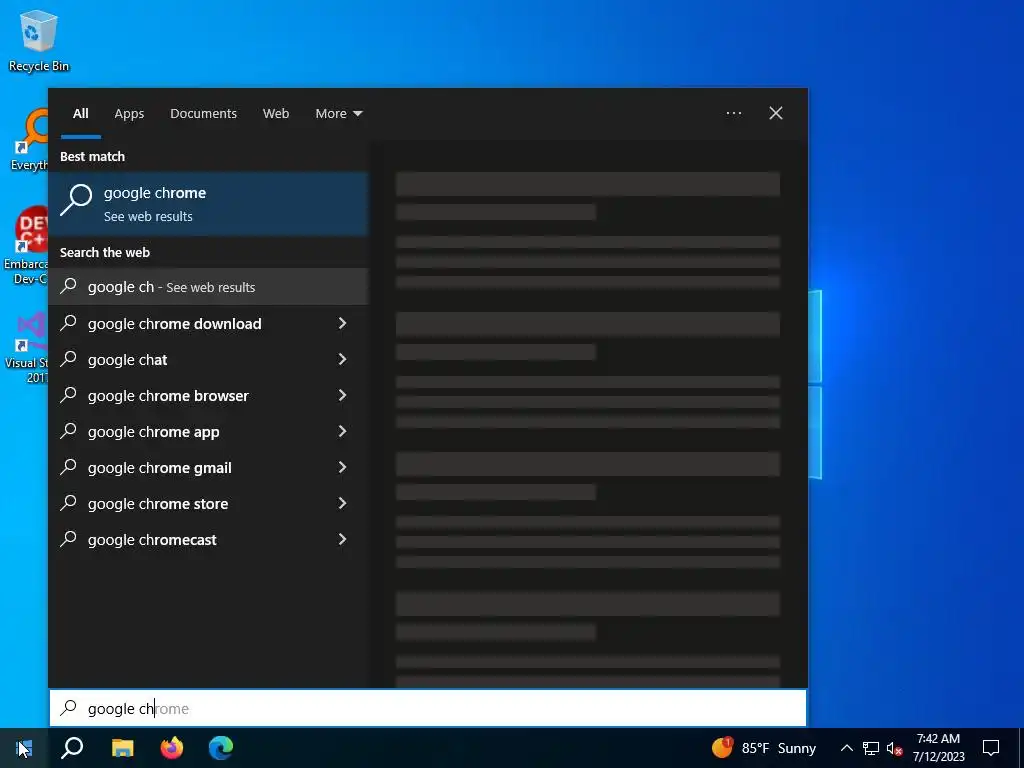
Task: Click the search icon beside 'google chrome gmail'
Action: pos(69,467)
